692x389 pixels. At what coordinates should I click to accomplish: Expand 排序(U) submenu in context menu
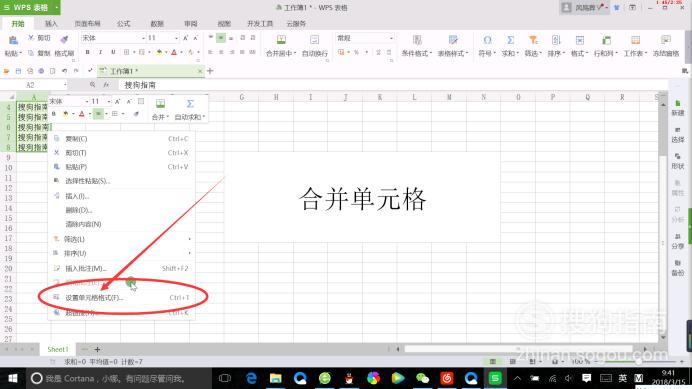tap(121, 253)
